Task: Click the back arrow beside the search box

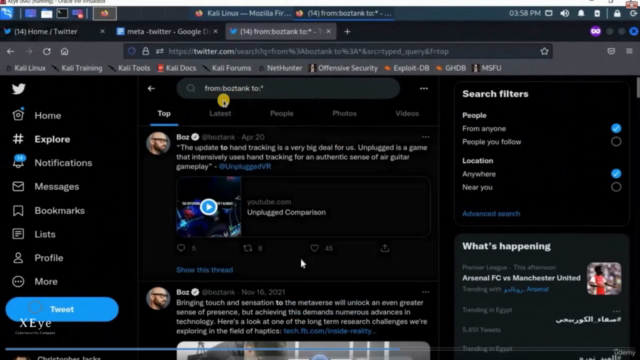Action: point(151,89)
